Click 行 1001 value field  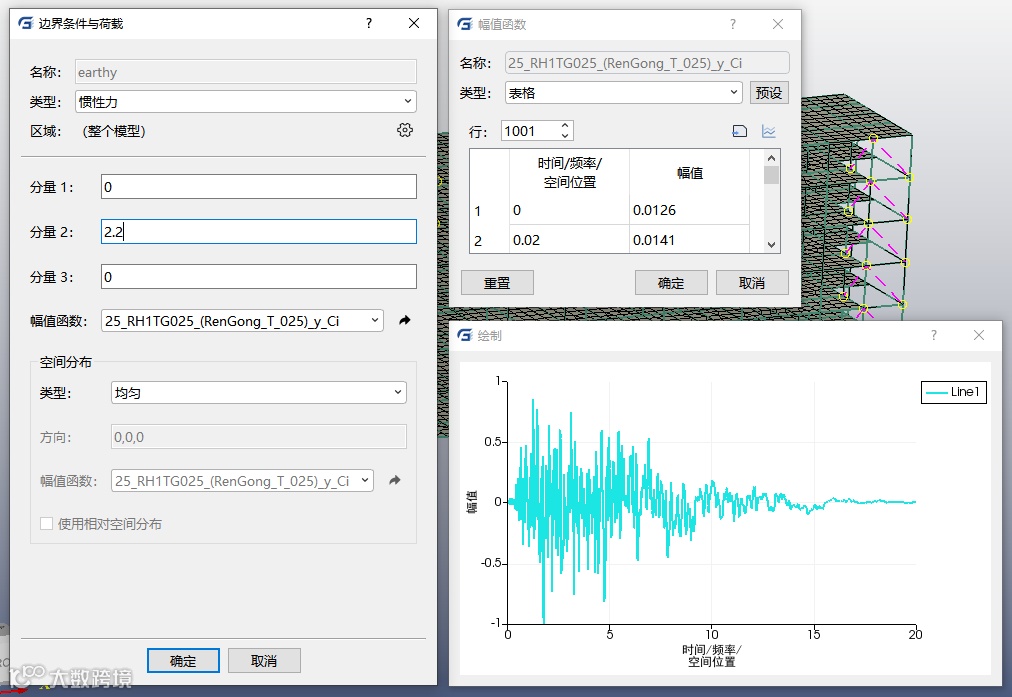(531, 131)
